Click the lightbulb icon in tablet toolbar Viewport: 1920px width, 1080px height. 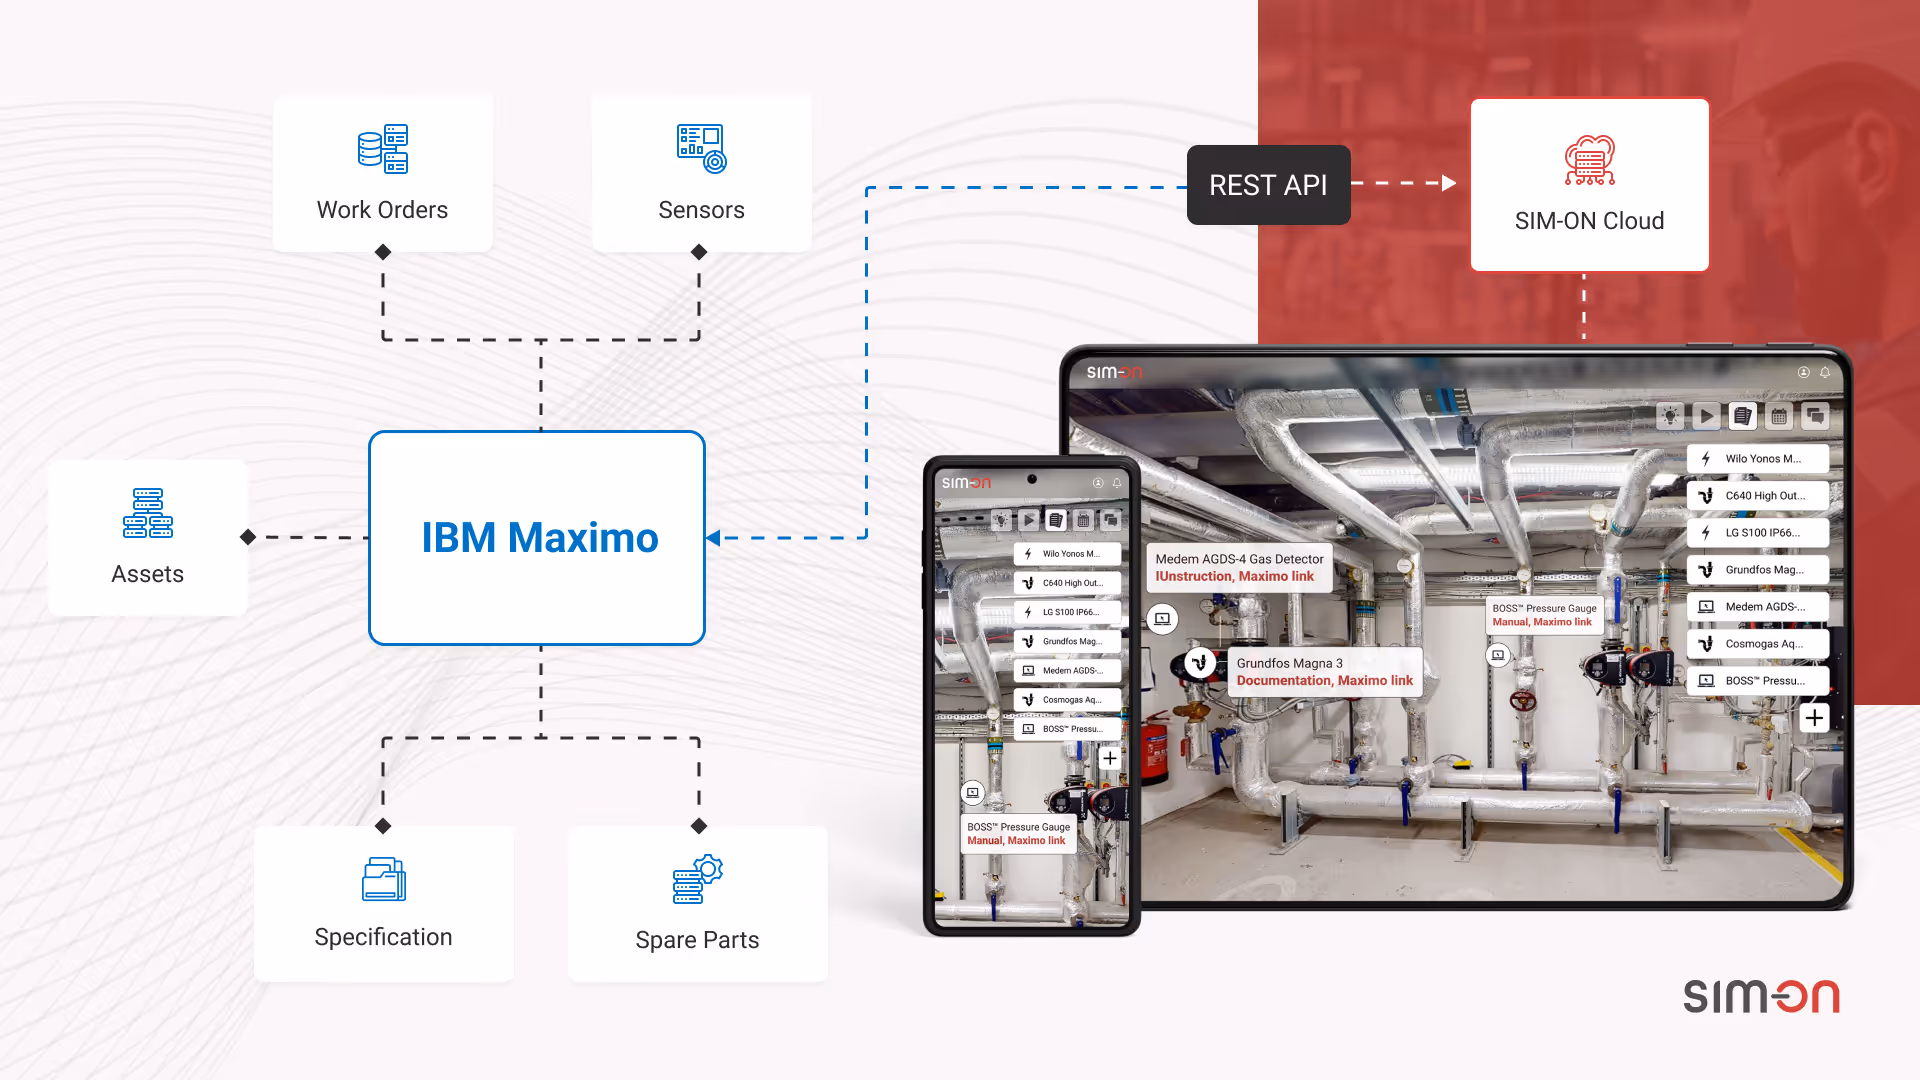click(1669, 416)
